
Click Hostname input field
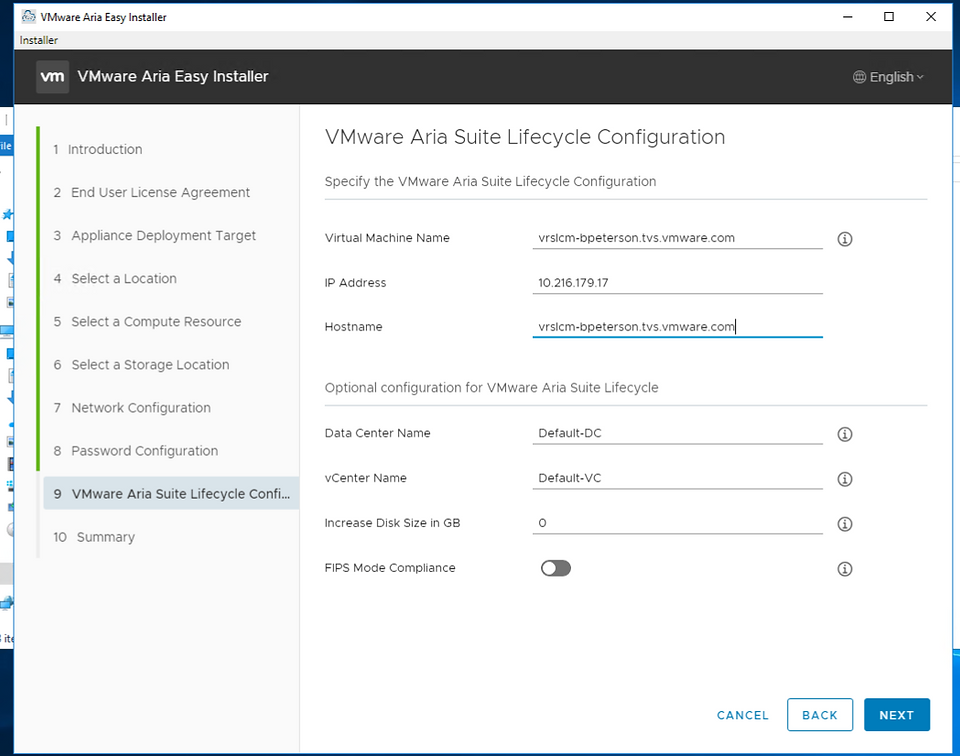point(677,327)
